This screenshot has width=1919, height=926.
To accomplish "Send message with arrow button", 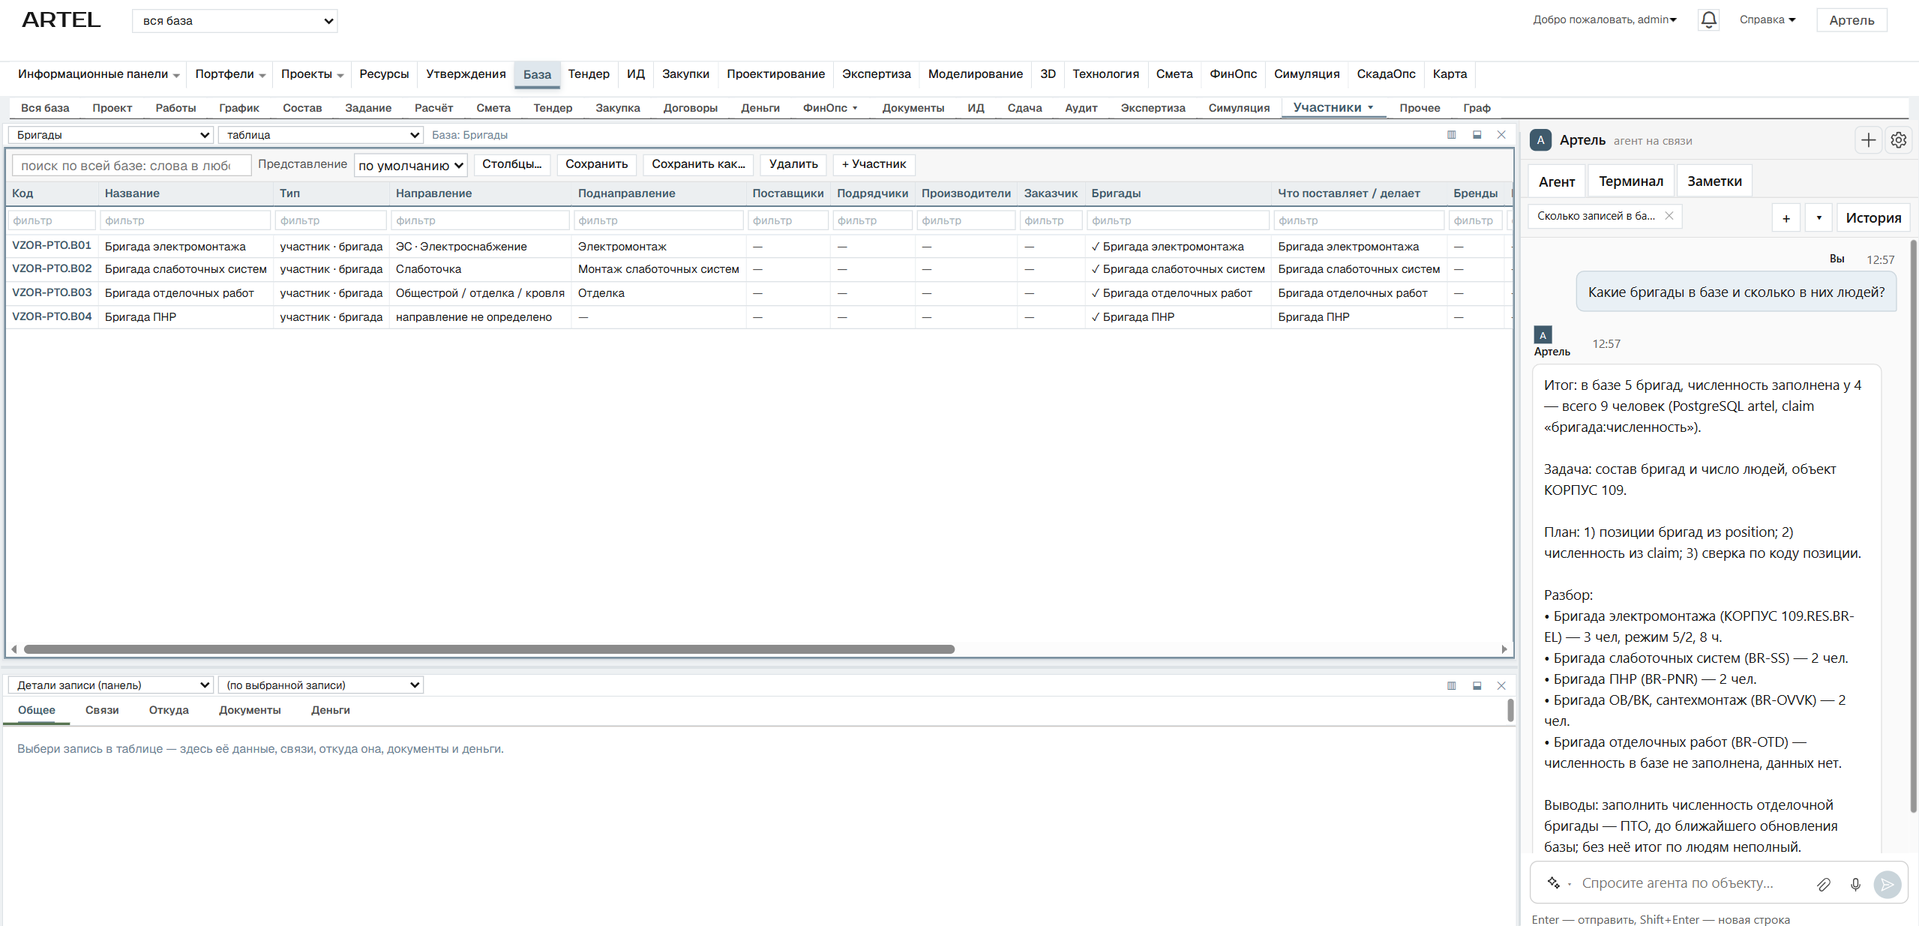I will 1887,884.
